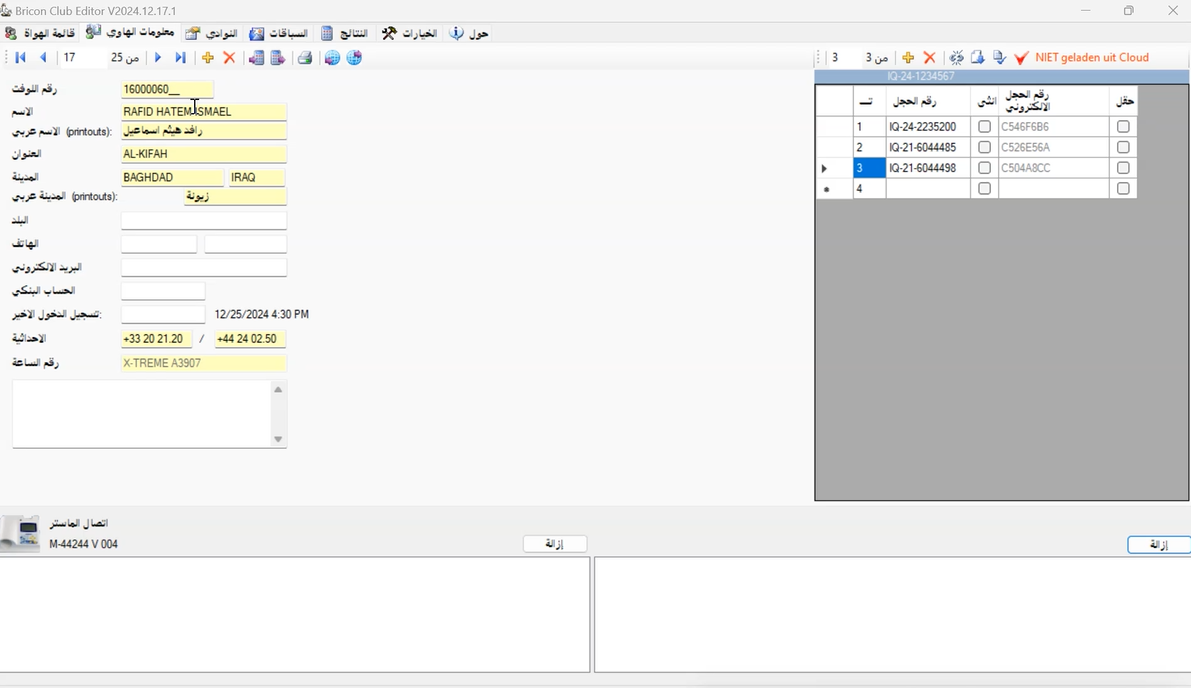Open the السباقات tab
Image resolution: width=1191 pixels, height=688 pixels.
278,33
